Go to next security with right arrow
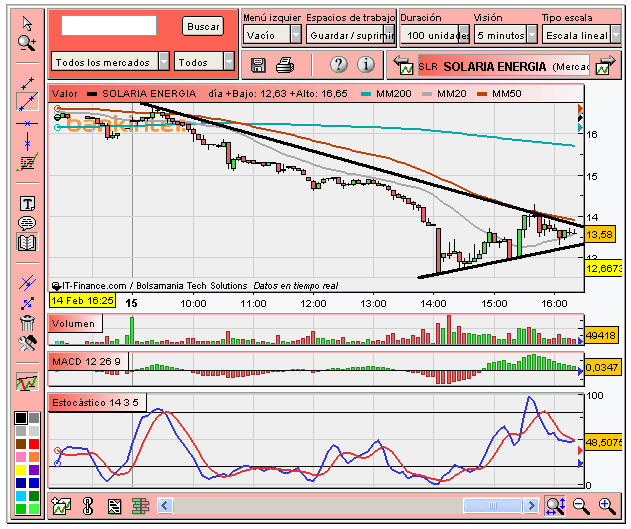 pyautogui.click(x=606, y=65)
